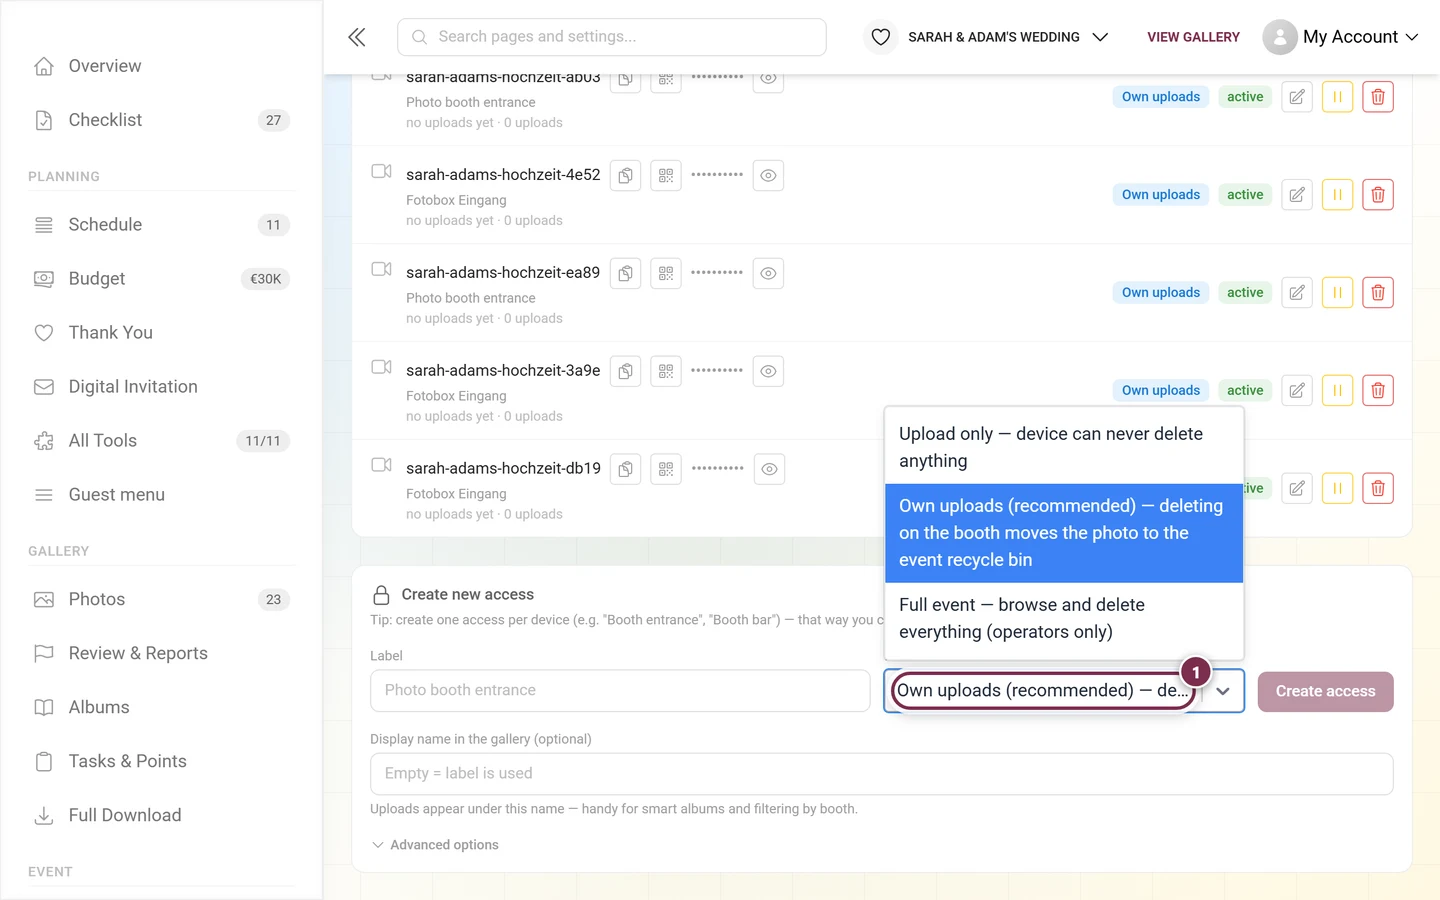Screen dimensions: 1440x900
Task: Click heart icon beside wedding name
Action: click(881, 37)
